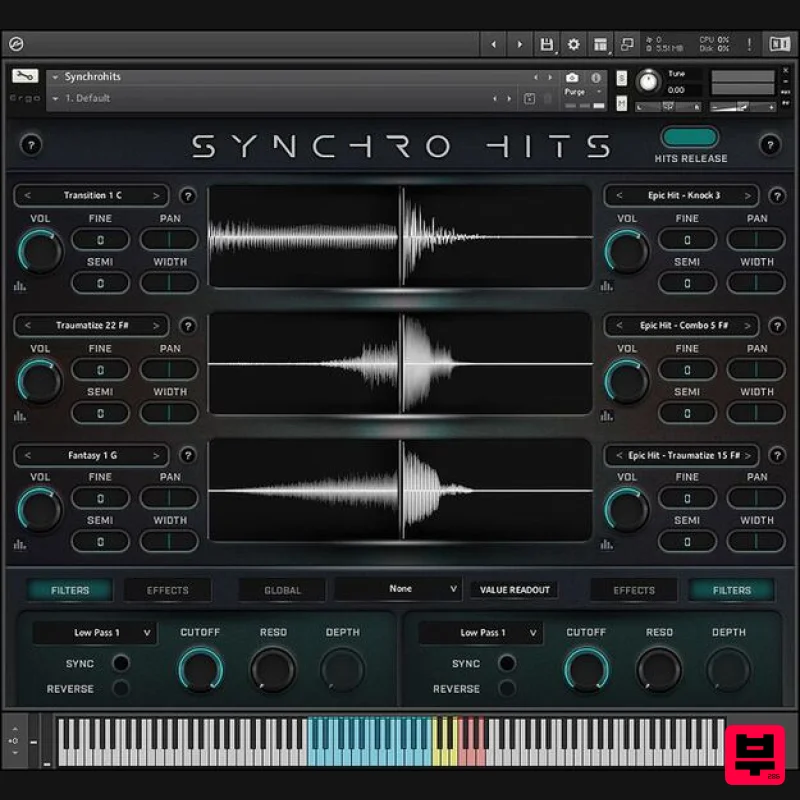800x800 pixels.
Task: Open help for Fantasy 1 G slot
Action: point(188,455)
